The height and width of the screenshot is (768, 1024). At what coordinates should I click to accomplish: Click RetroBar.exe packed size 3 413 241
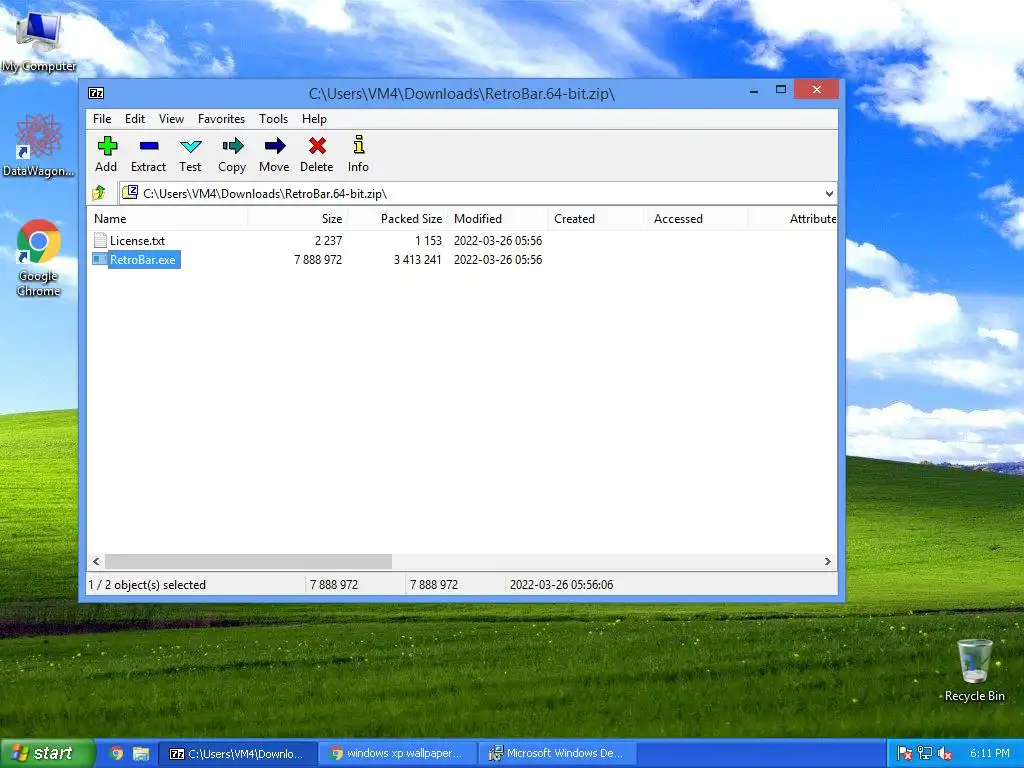pos(417,260)
